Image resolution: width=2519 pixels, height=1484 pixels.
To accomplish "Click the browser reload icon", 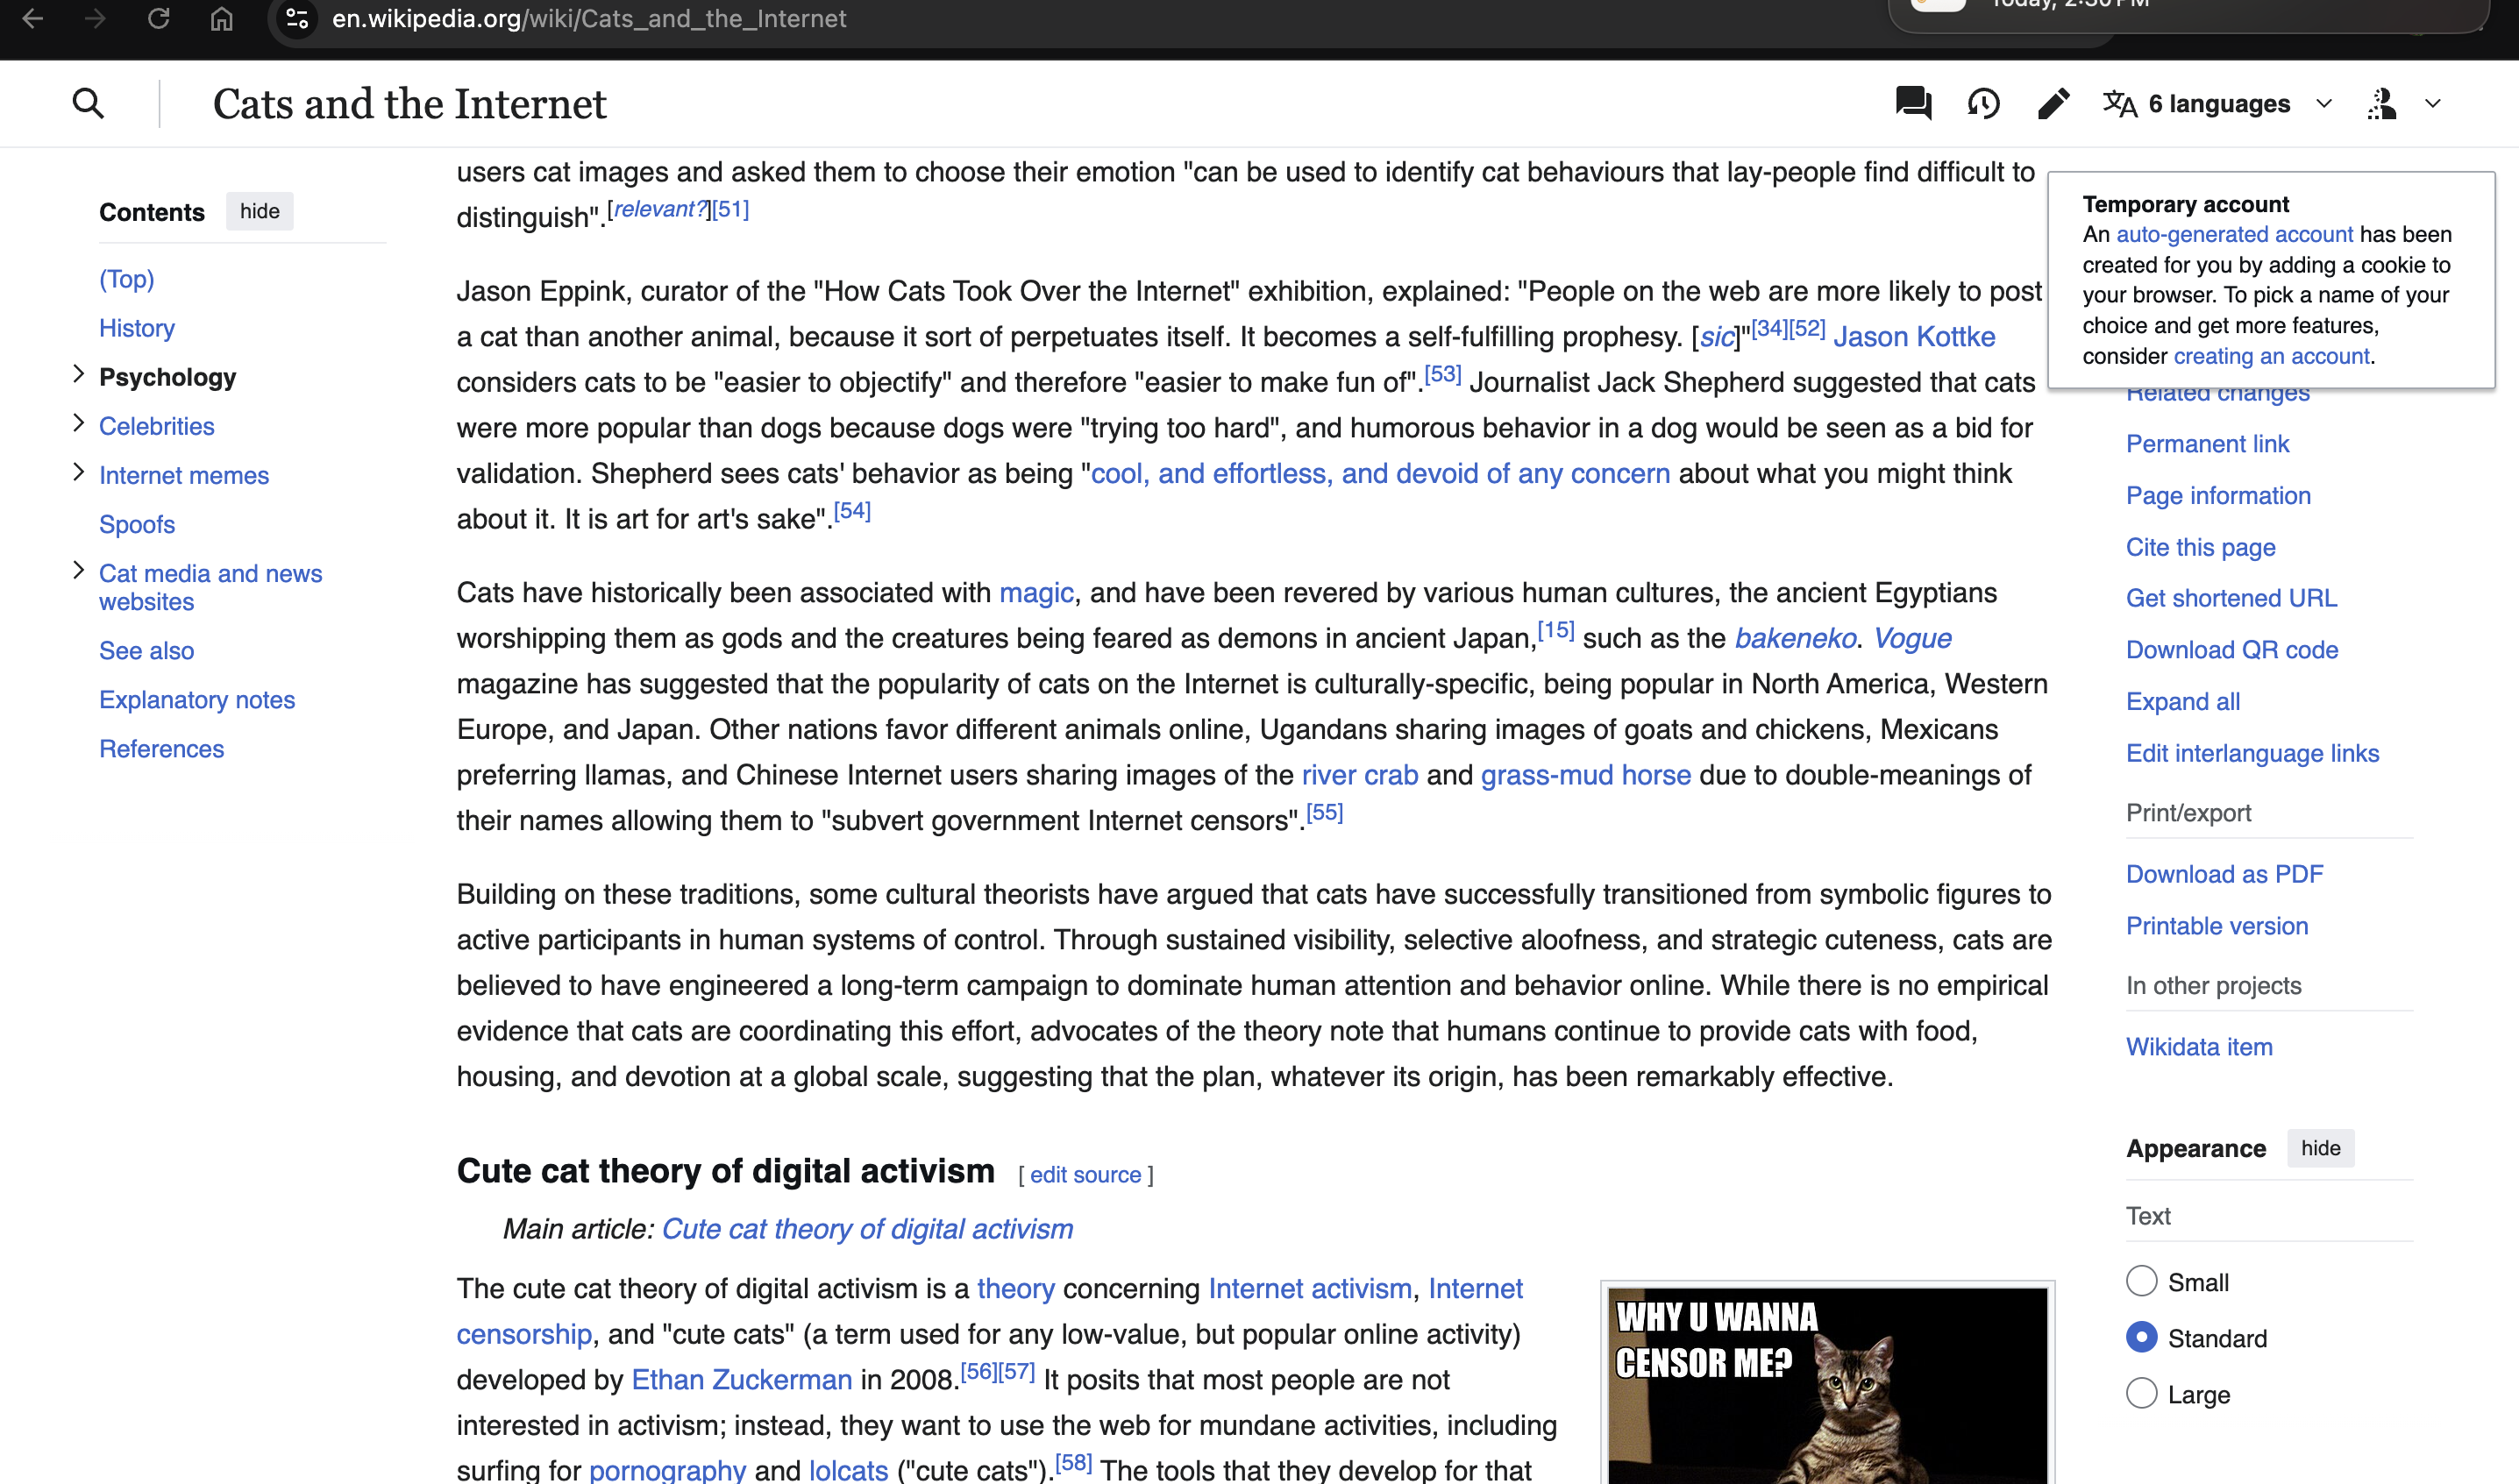I will 158,18.
